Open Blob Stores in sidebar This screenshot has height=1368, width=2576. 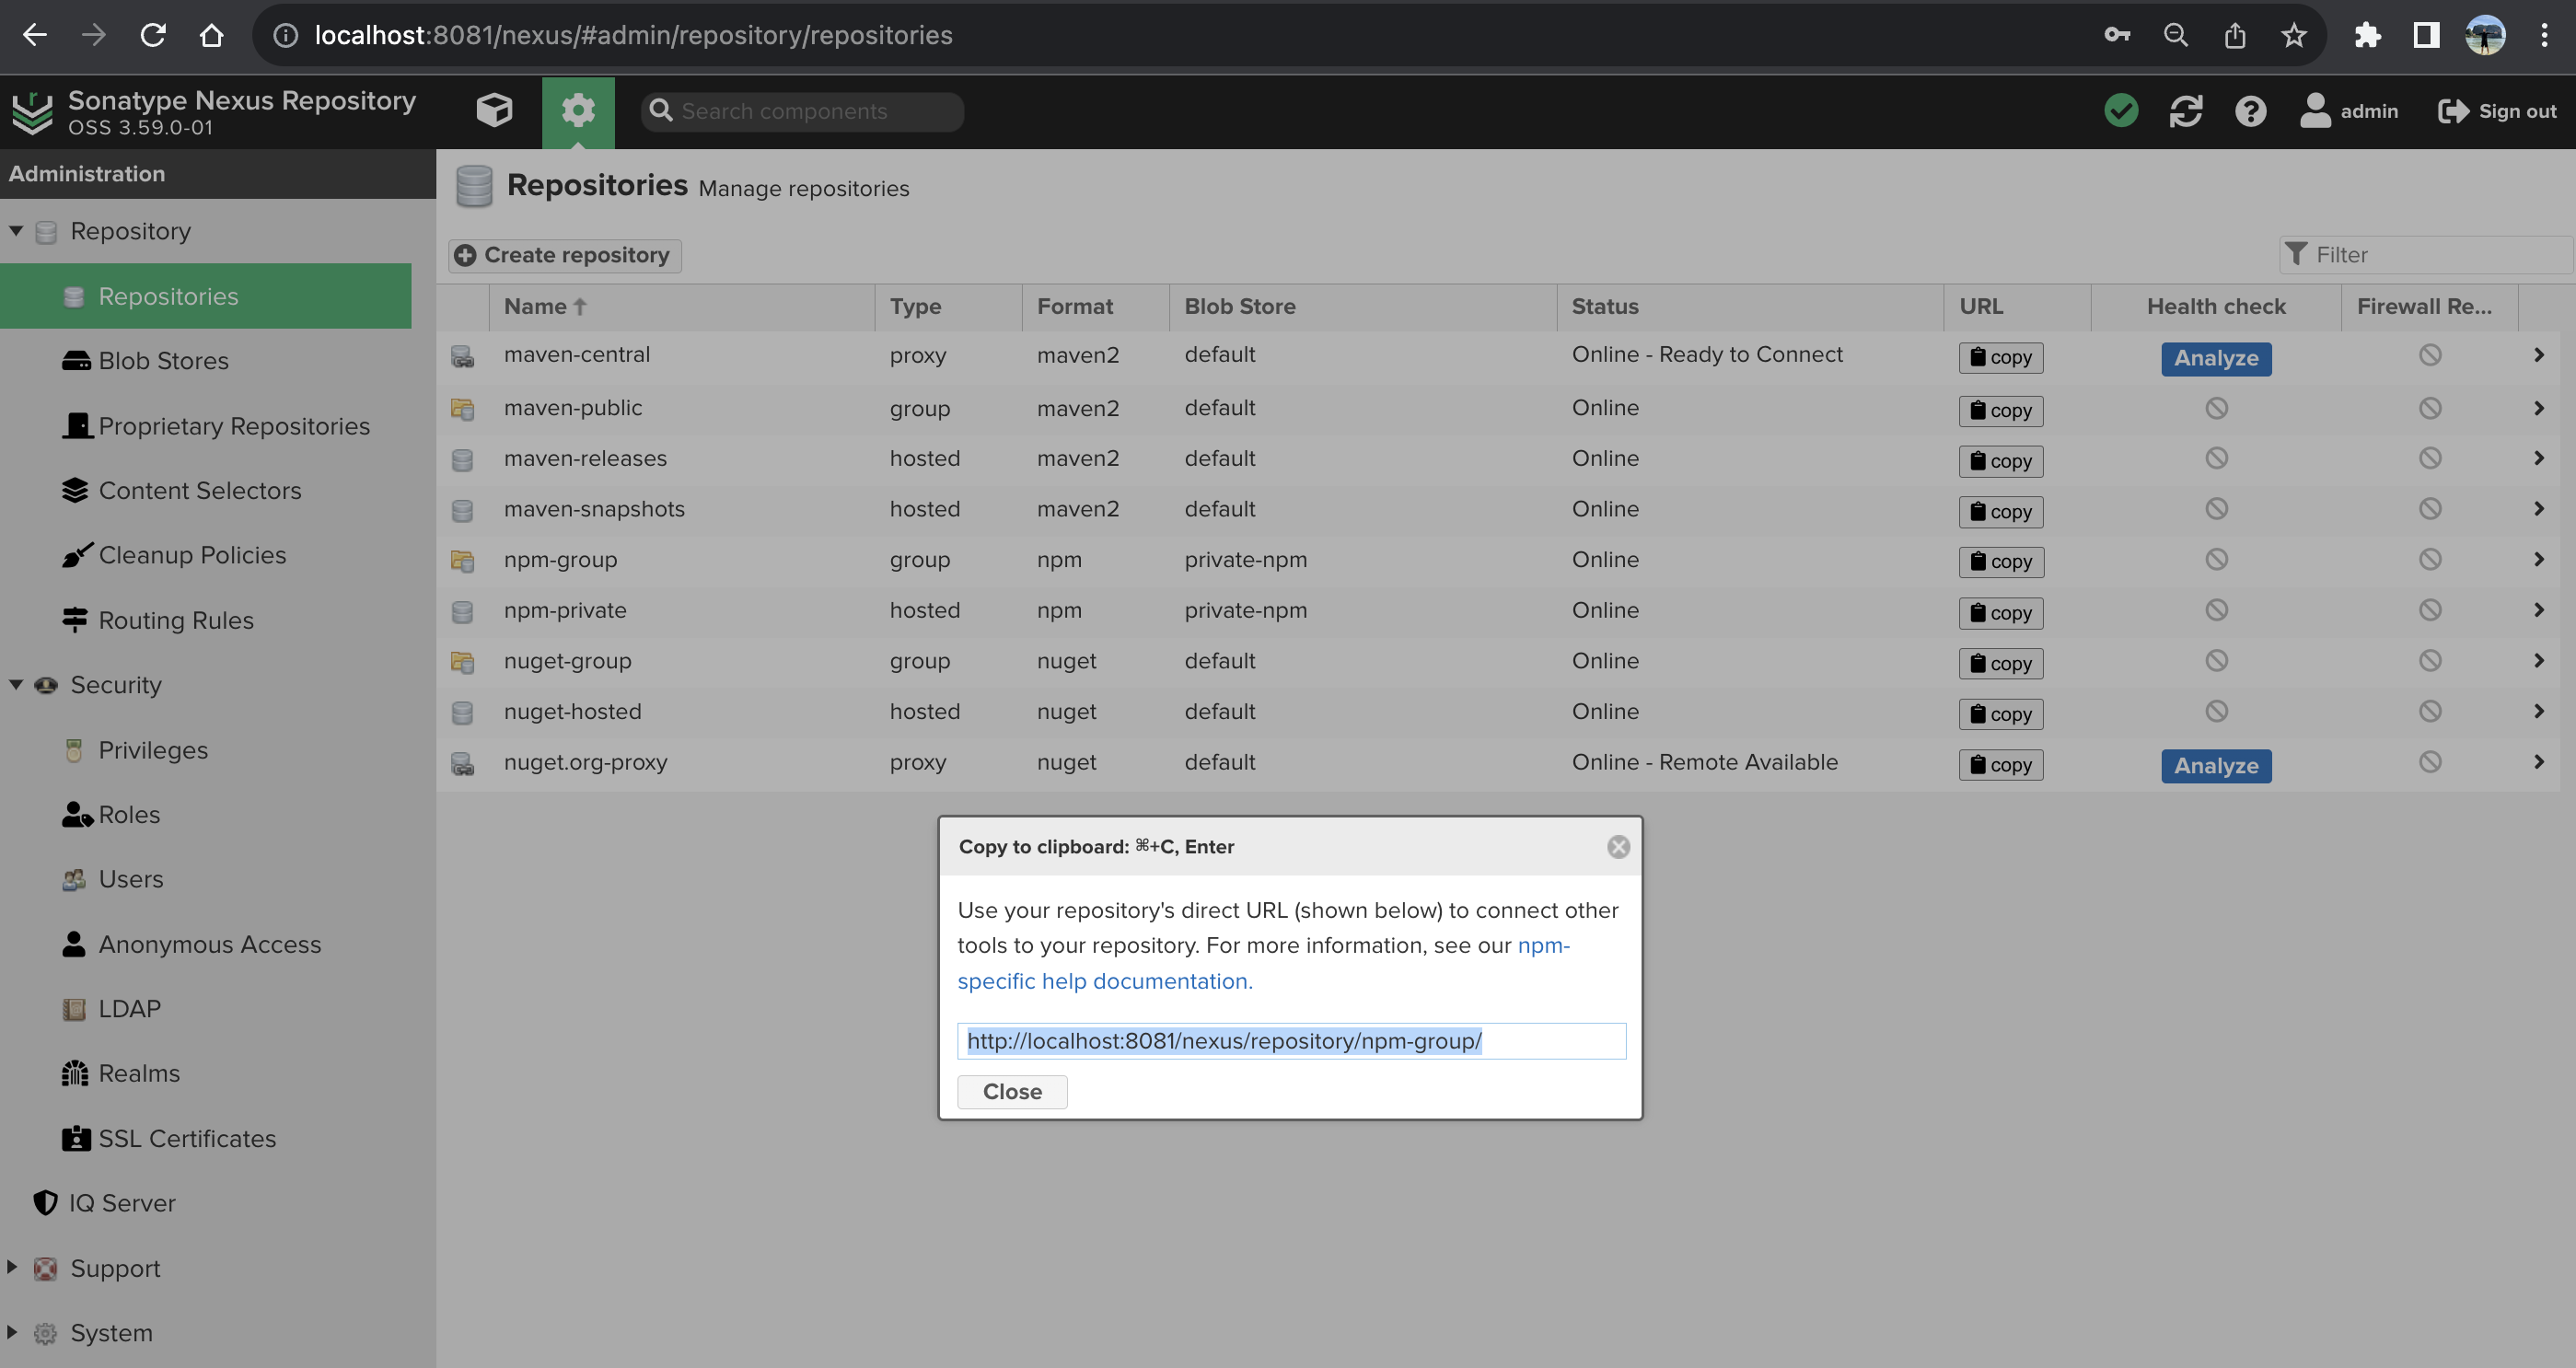163,361
